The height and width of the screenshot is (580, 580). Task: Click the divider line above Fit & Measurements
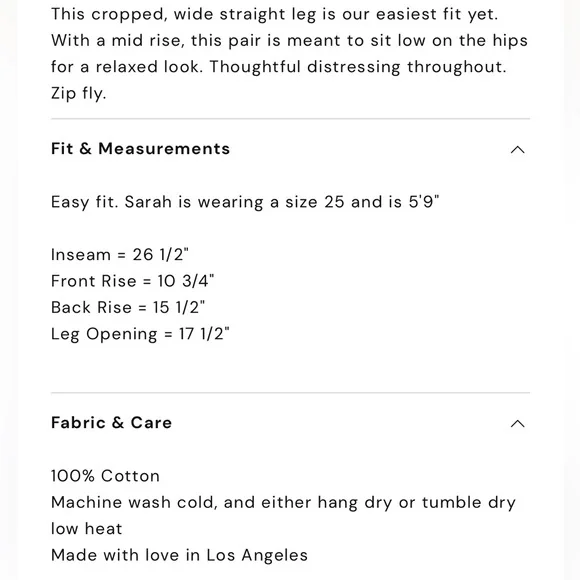tap(290, 119)
